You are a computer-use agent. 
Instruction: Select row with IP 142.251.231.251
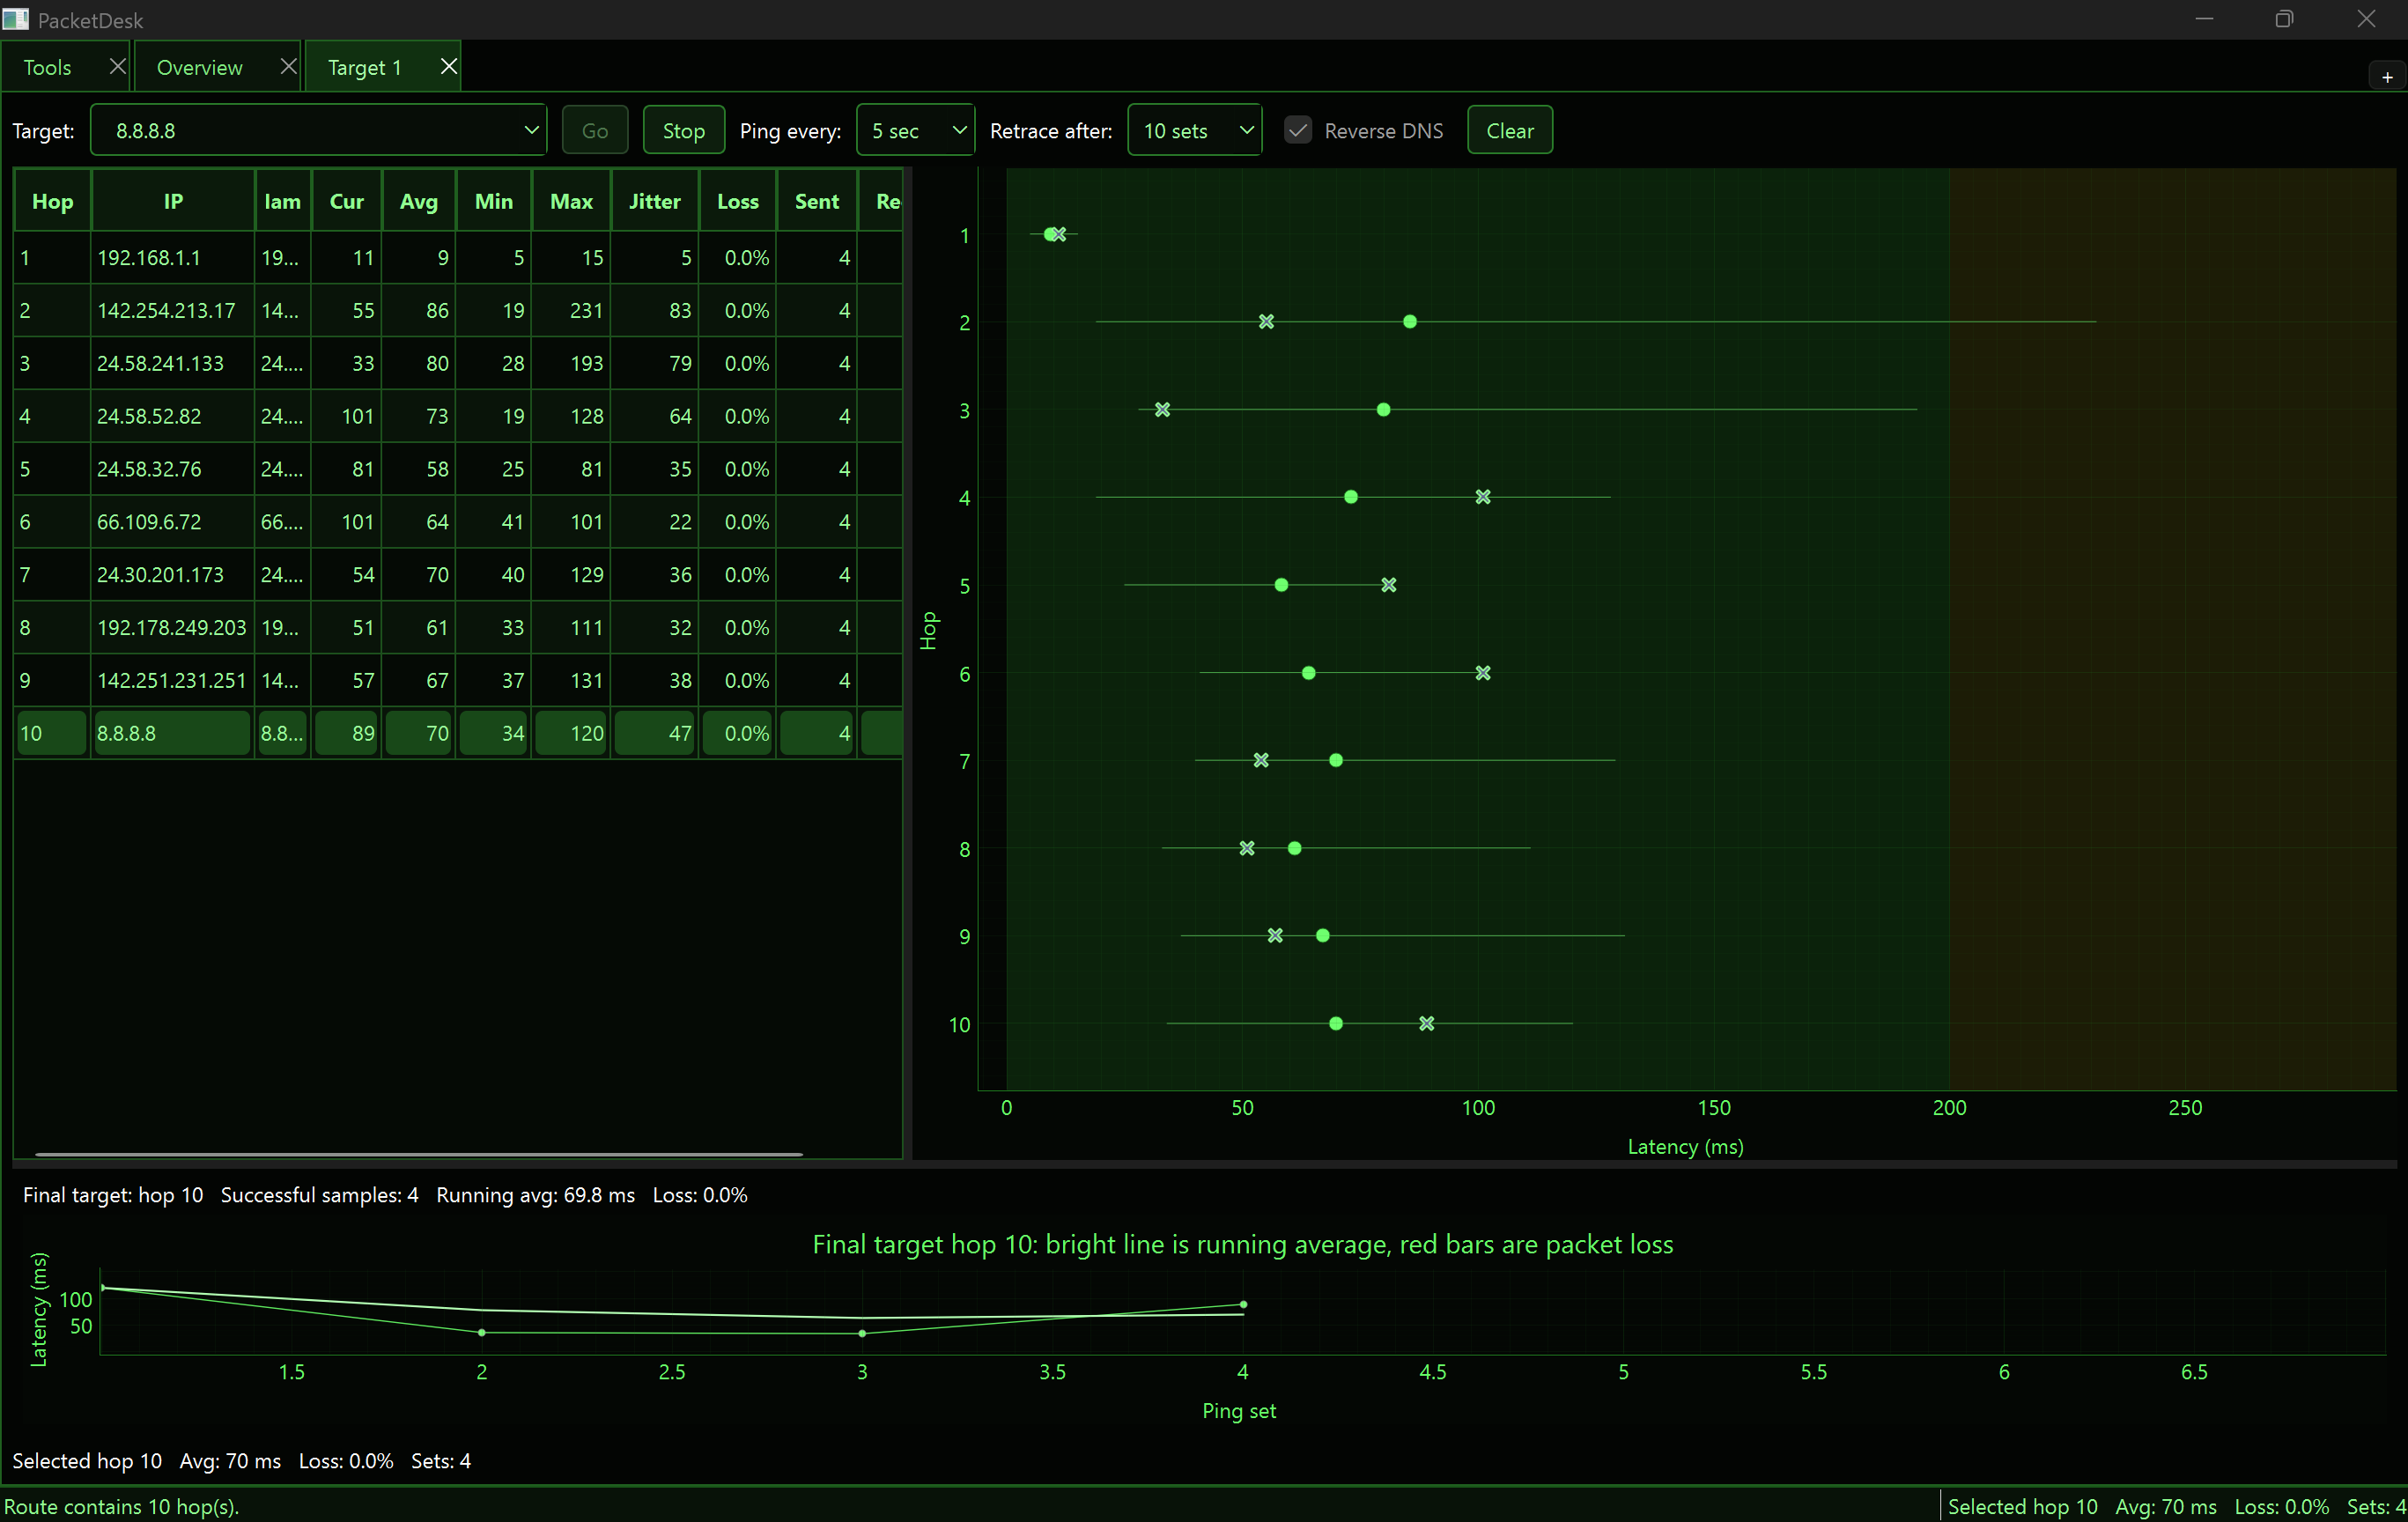(458, 681)
